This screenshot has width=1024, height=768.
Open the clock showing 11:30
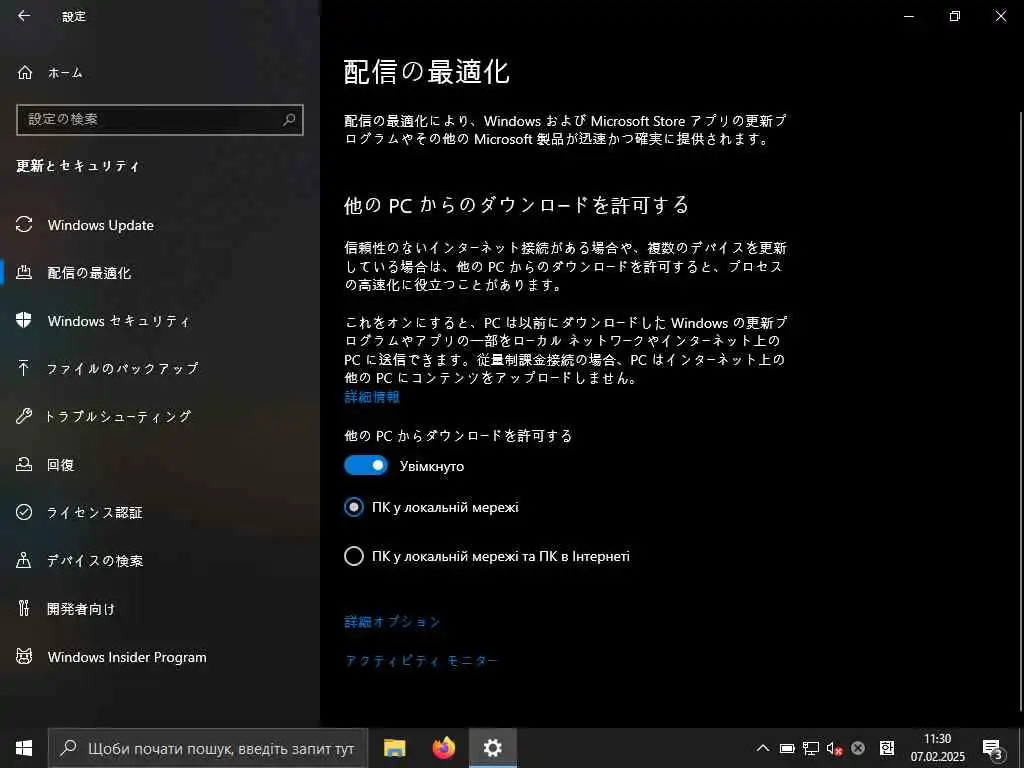coord(937,748)
